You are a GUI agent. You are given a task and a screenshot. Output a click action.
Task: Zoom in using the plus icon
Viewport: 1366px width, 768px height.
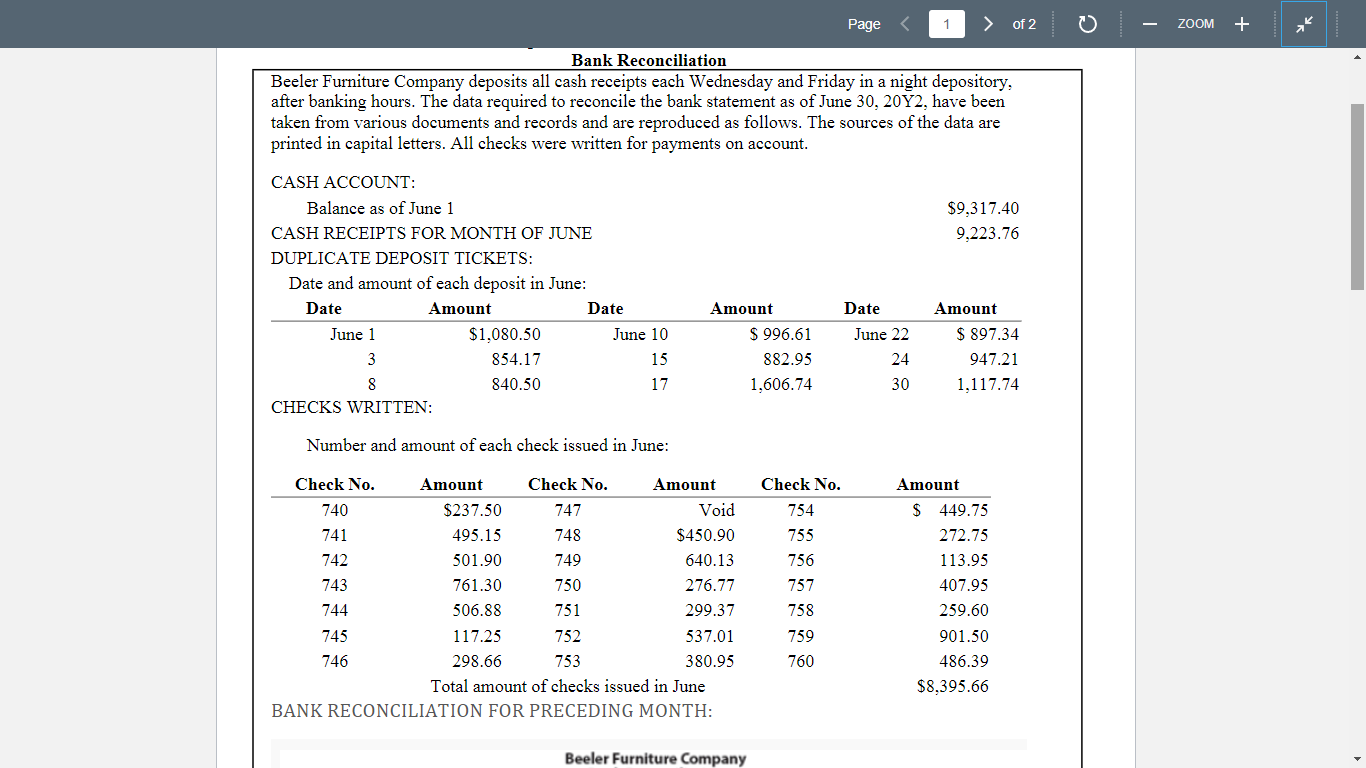[1240, 23]
